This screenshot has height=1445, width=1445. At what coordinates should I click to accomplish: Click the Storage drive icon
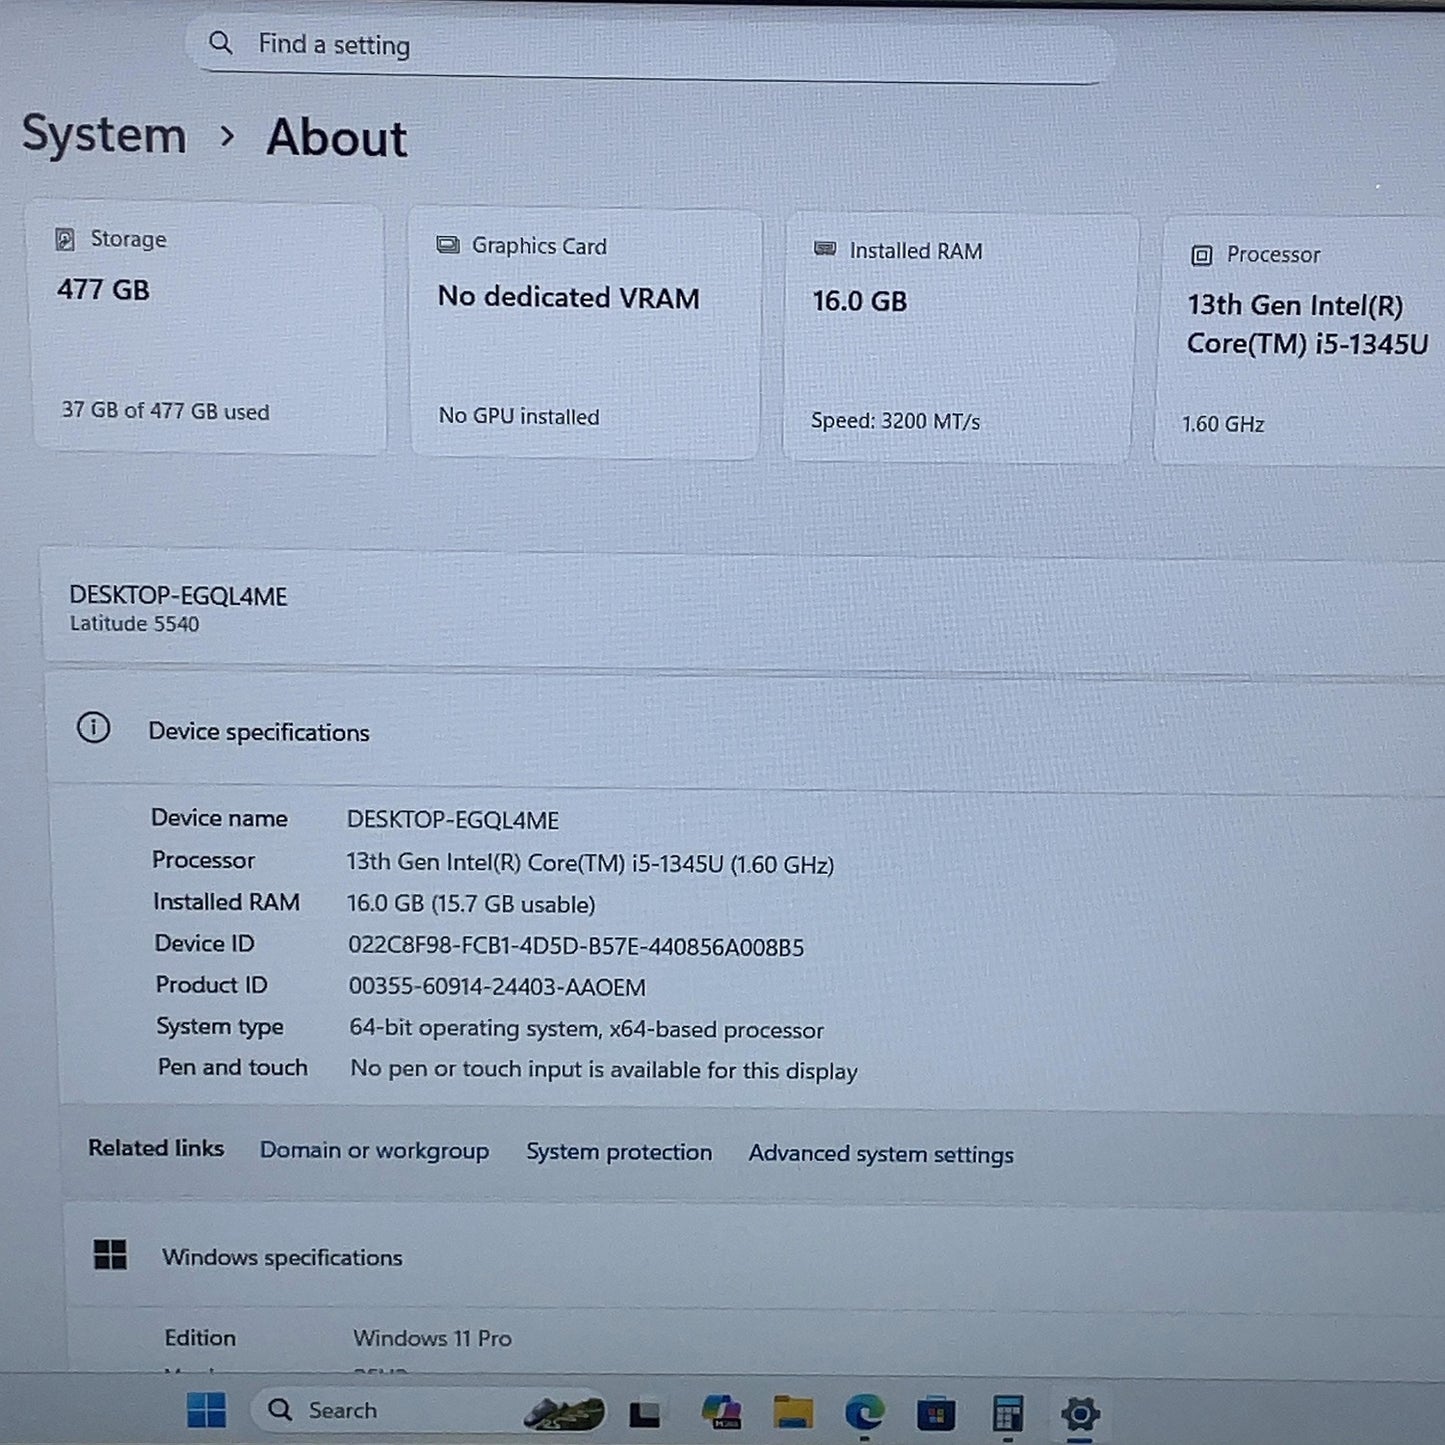(x=65, y=239)
